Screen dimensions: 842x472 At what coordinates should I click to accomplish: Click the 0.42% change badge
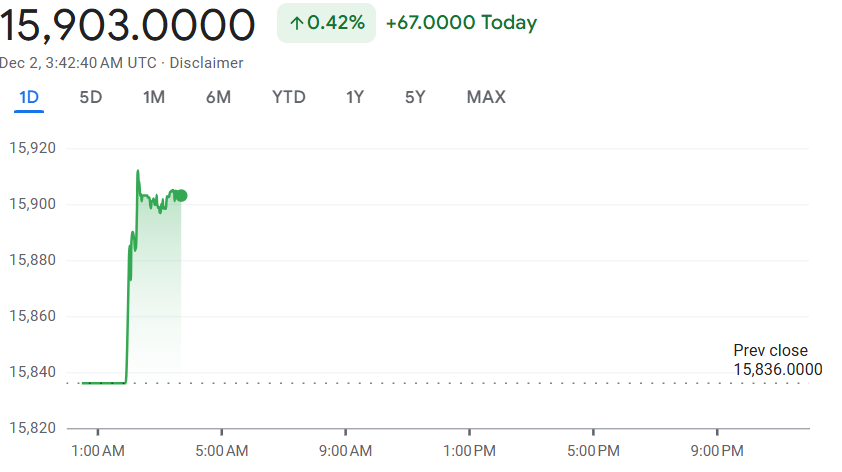pyautogui.click(x=326, y=23)
